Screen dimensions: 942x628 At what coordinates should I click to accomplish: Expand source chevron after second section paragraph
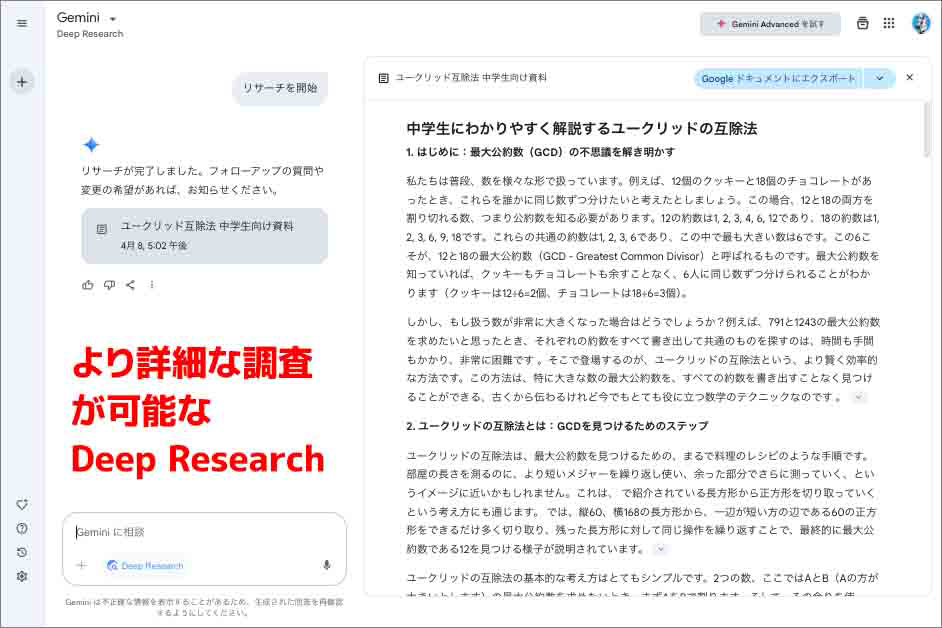click(660, 549)
